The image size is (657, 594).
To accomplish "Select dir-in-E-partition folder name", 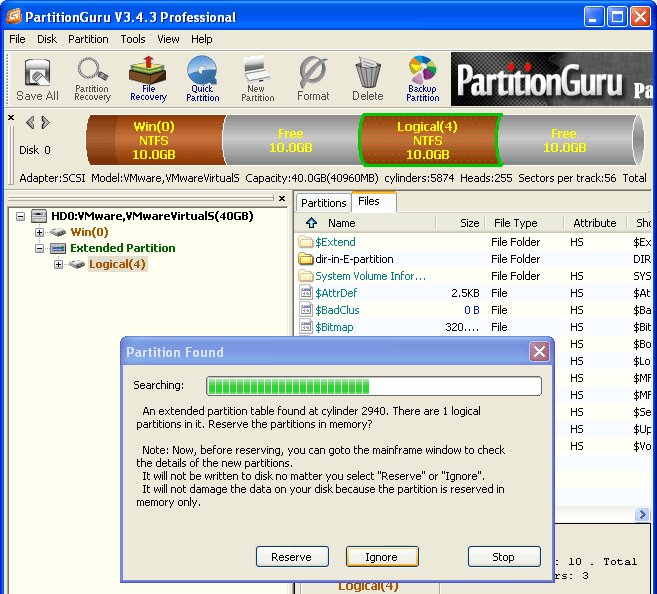I will click(354, 259).
